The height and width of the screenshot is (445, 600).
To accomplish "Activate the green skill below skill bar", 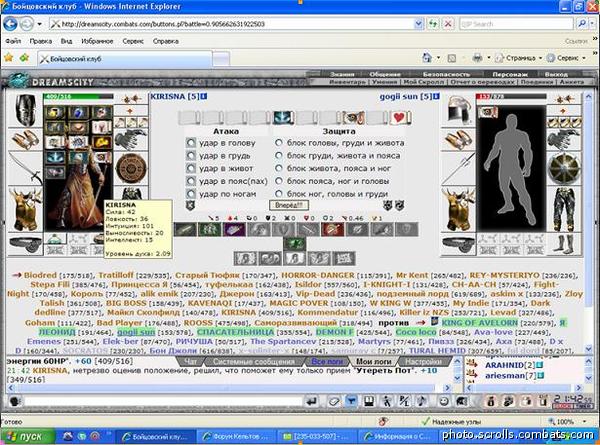I will coord(294,243).
